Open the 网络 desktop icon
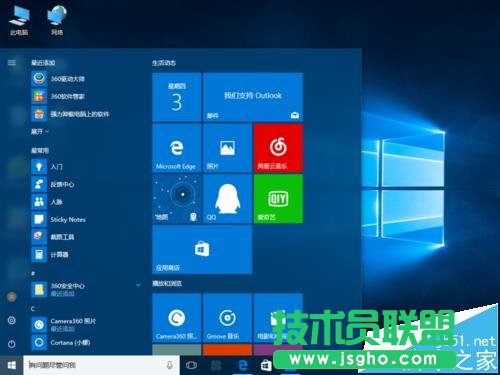This screenshot has width=500, height=375. [x=57, y=21]
